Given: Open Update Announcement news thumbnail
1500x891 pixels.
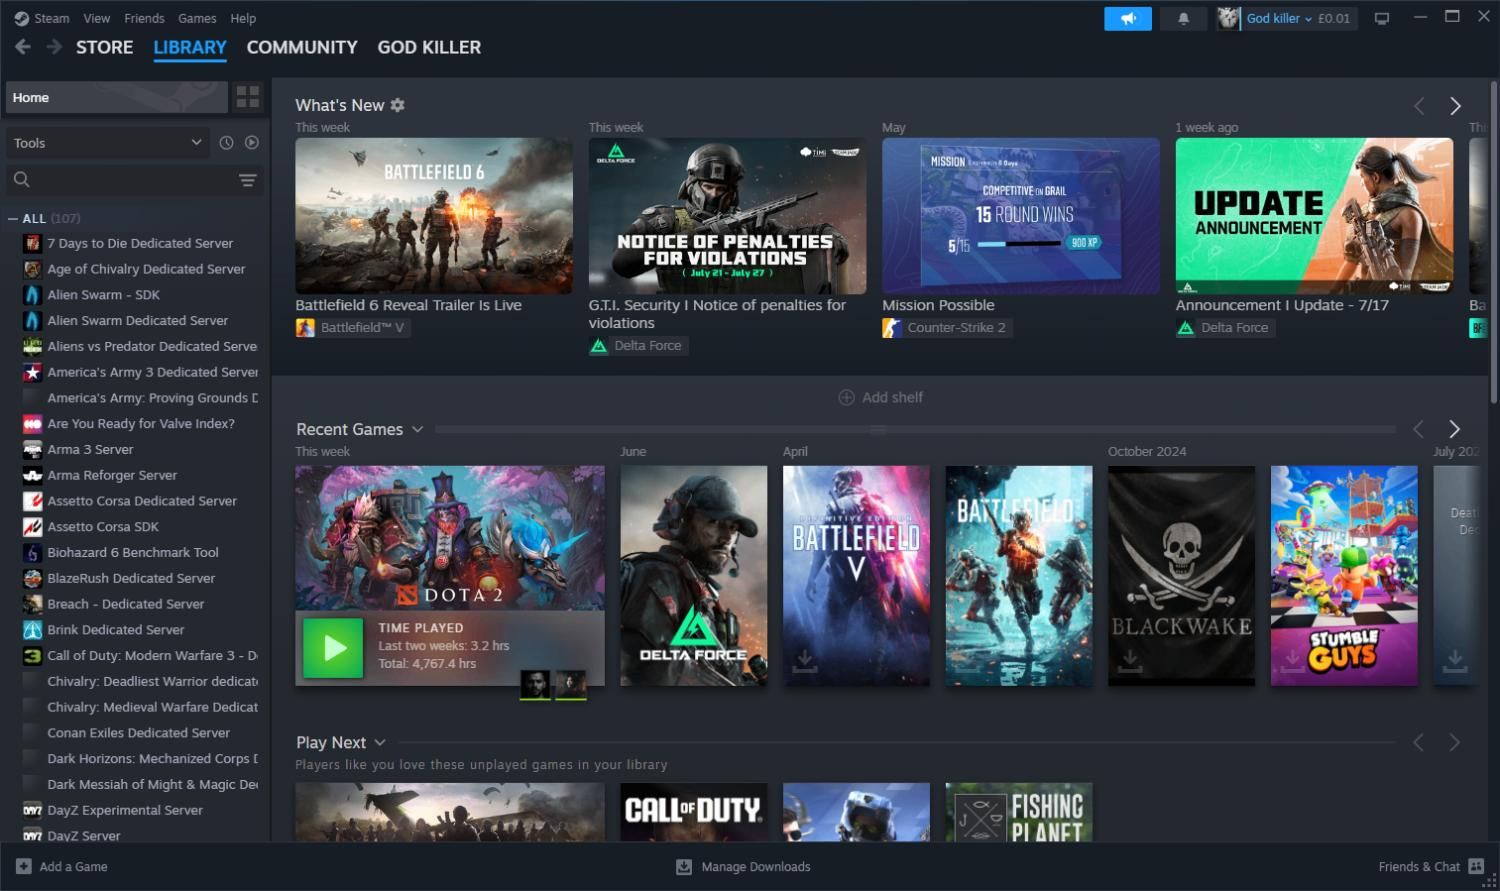Looking at the screenshot, I should click(1314, 215).
